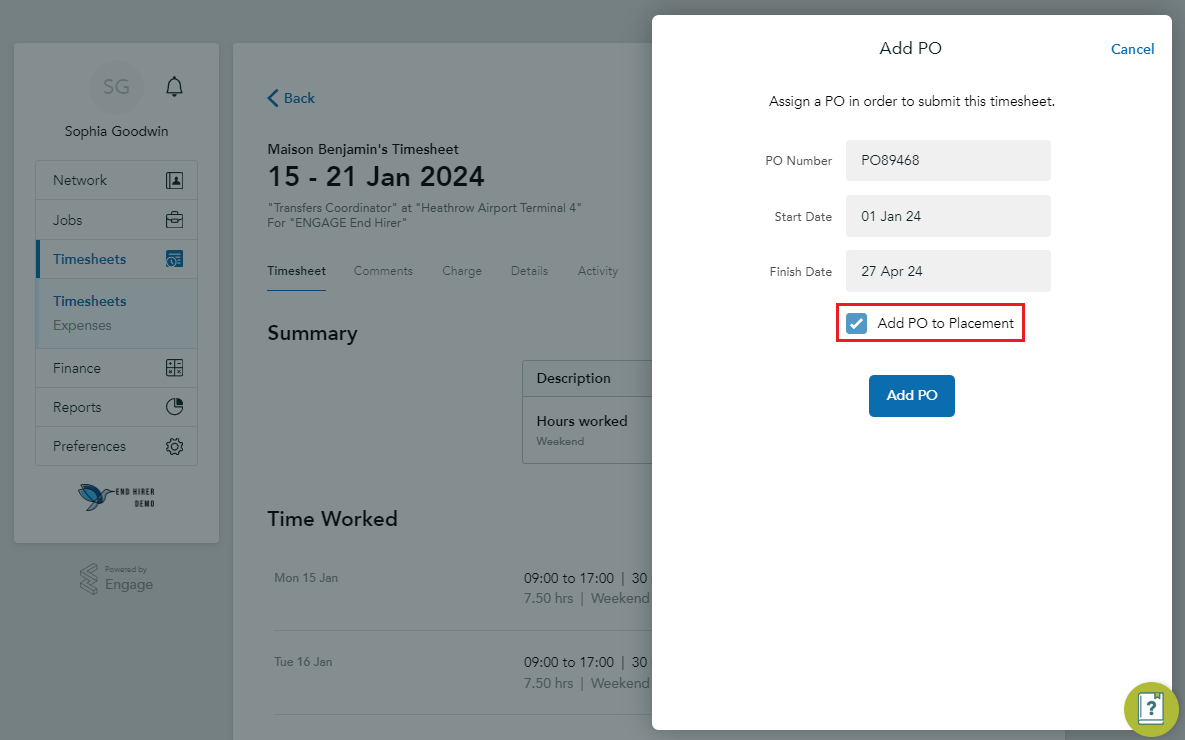The image size is (1185, 740).
Task: Click Maison Benjamin's Timesheet title
Action: coord(363,150)
